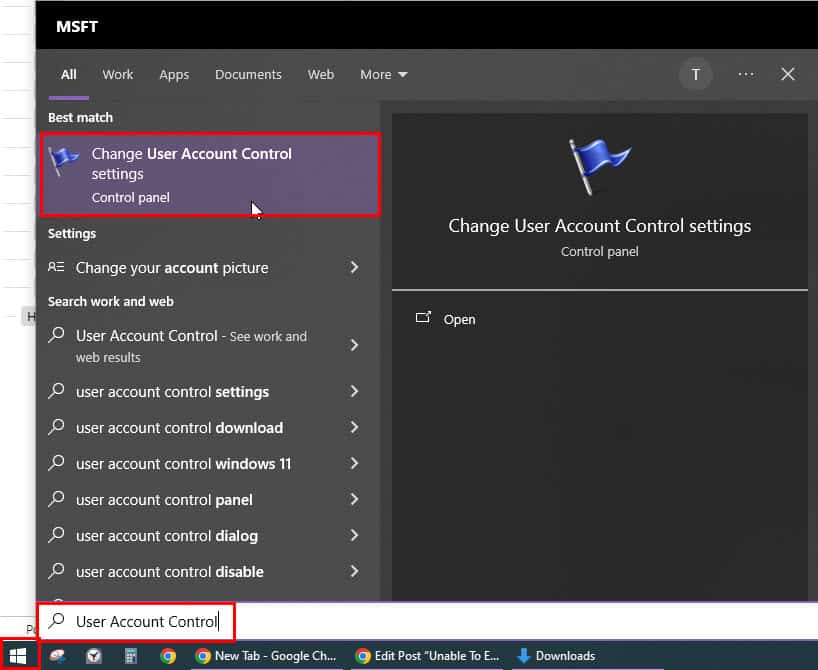Open Change User Account Control settings best match
This screenshot has width=818, height=670.
(x=210, y=175)
